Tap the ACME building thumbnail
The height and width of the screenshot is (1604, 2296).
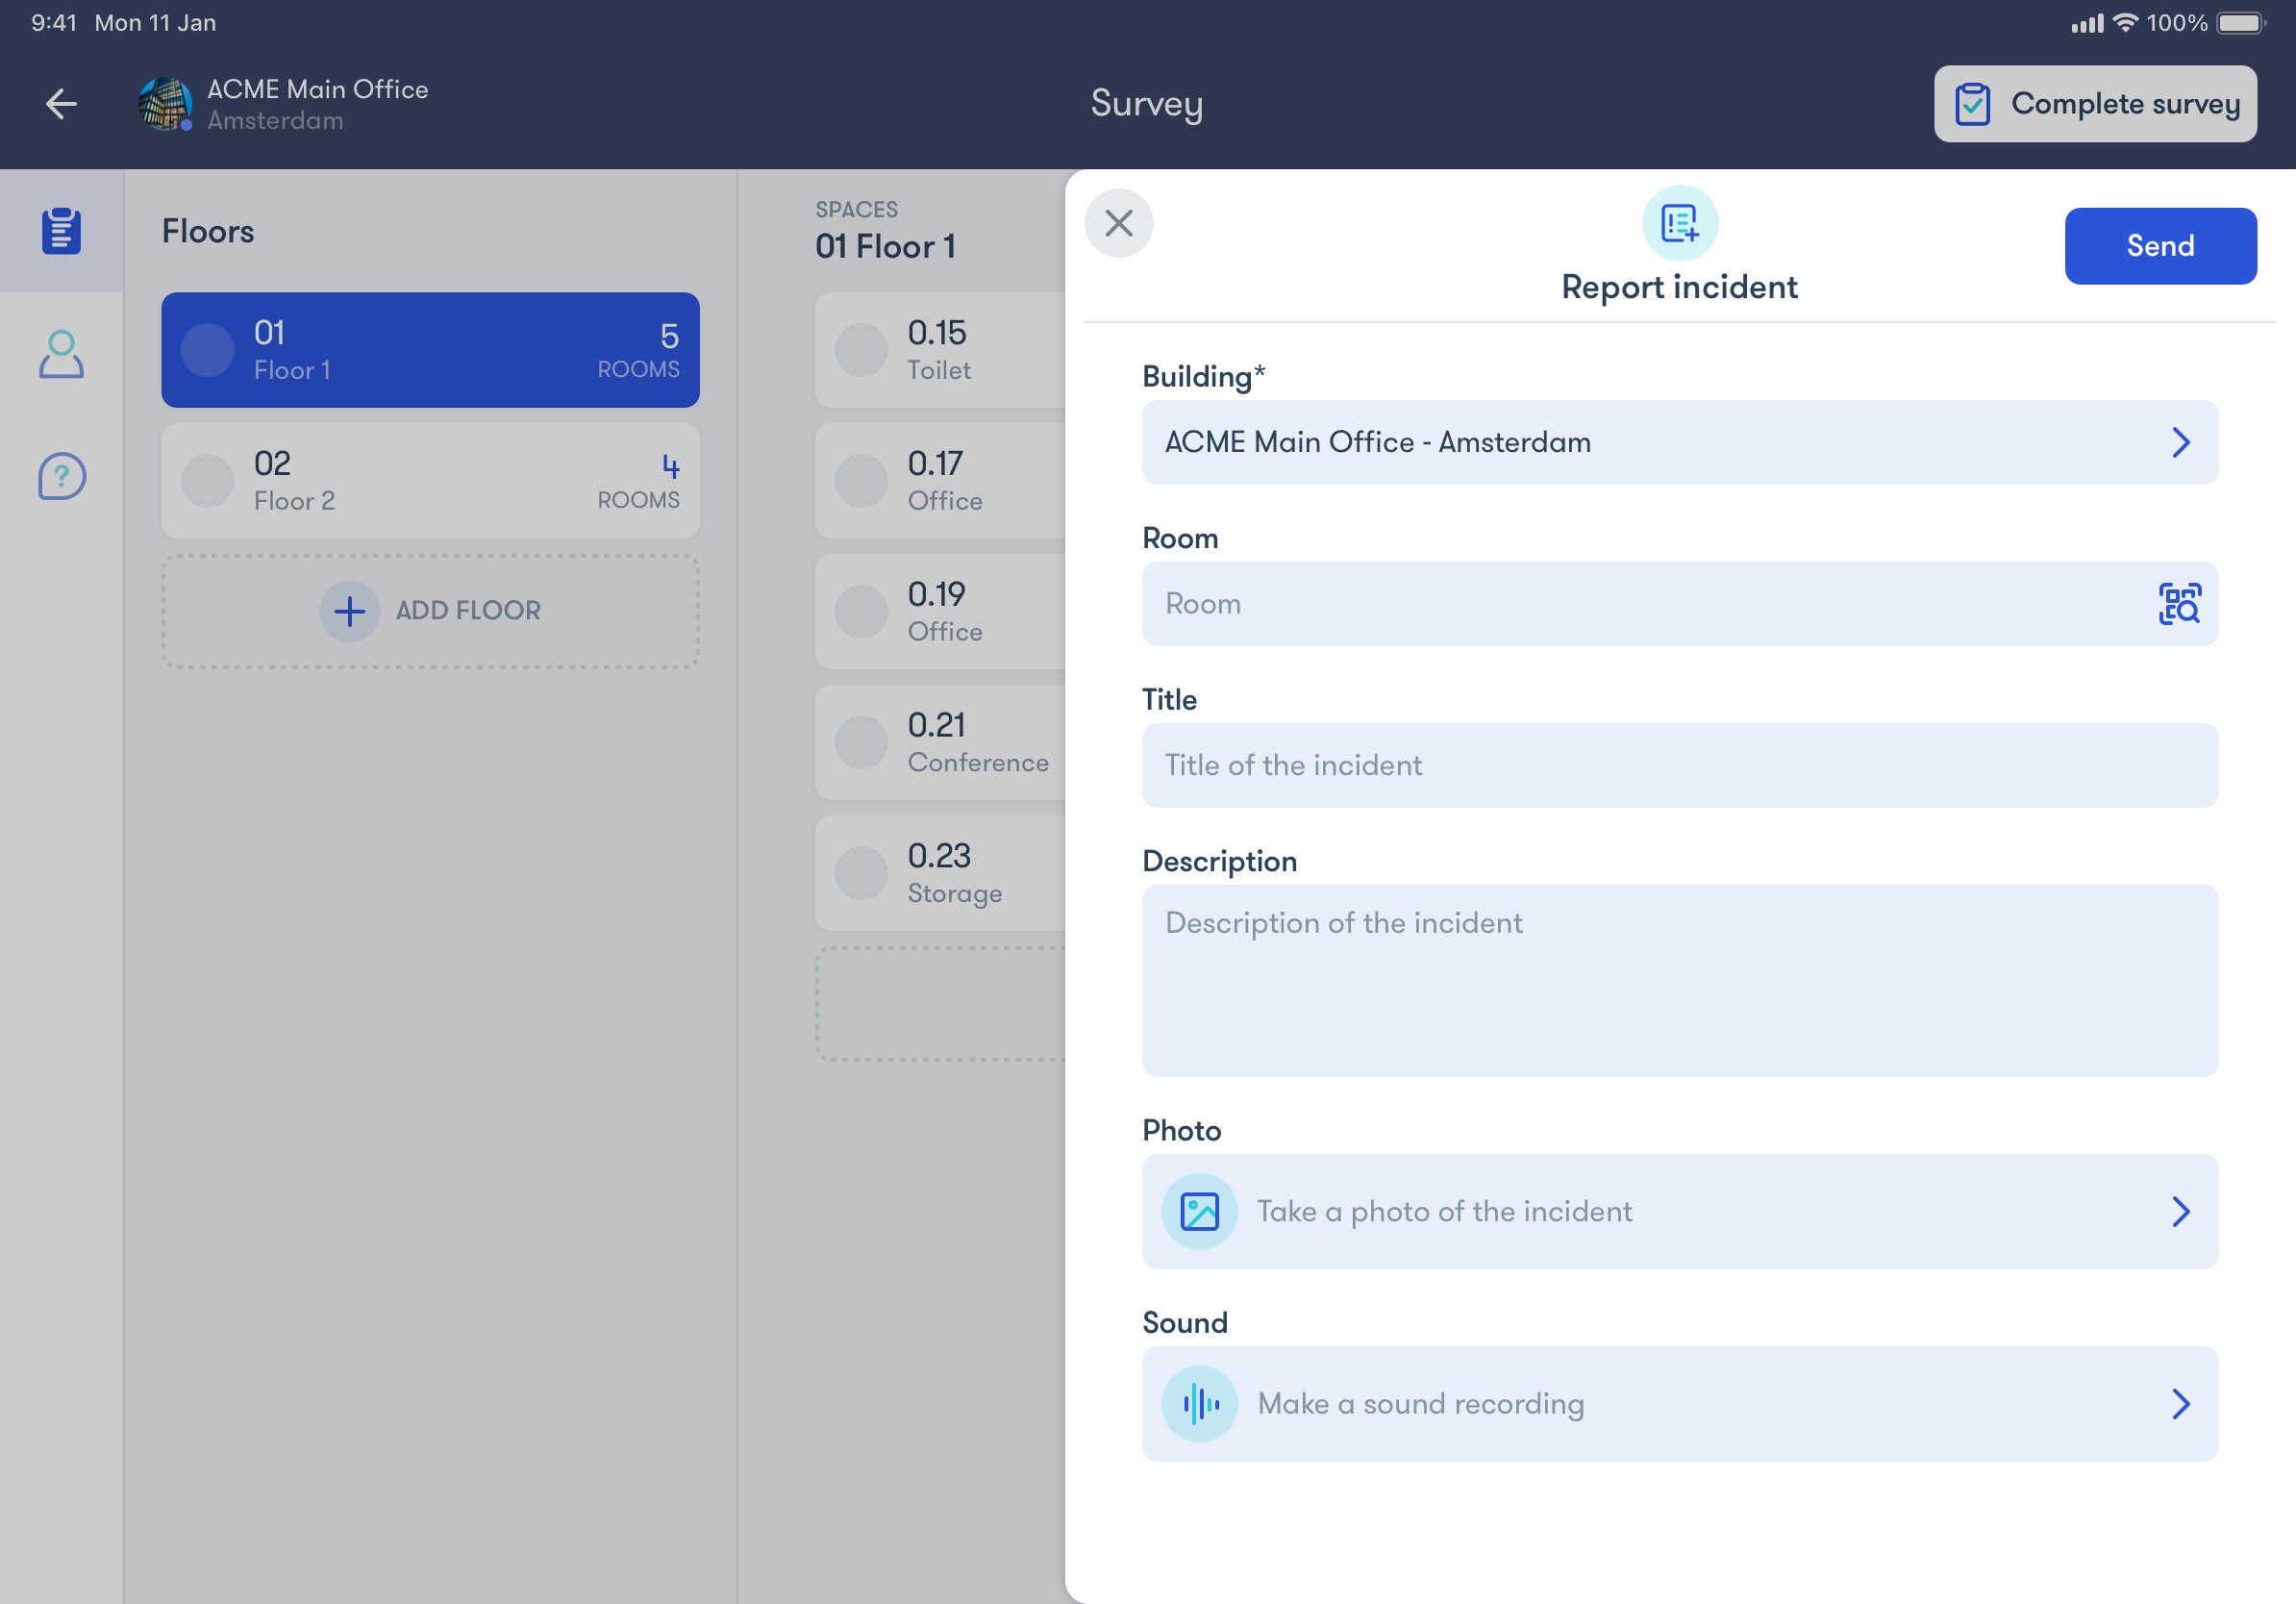[165, 103]
